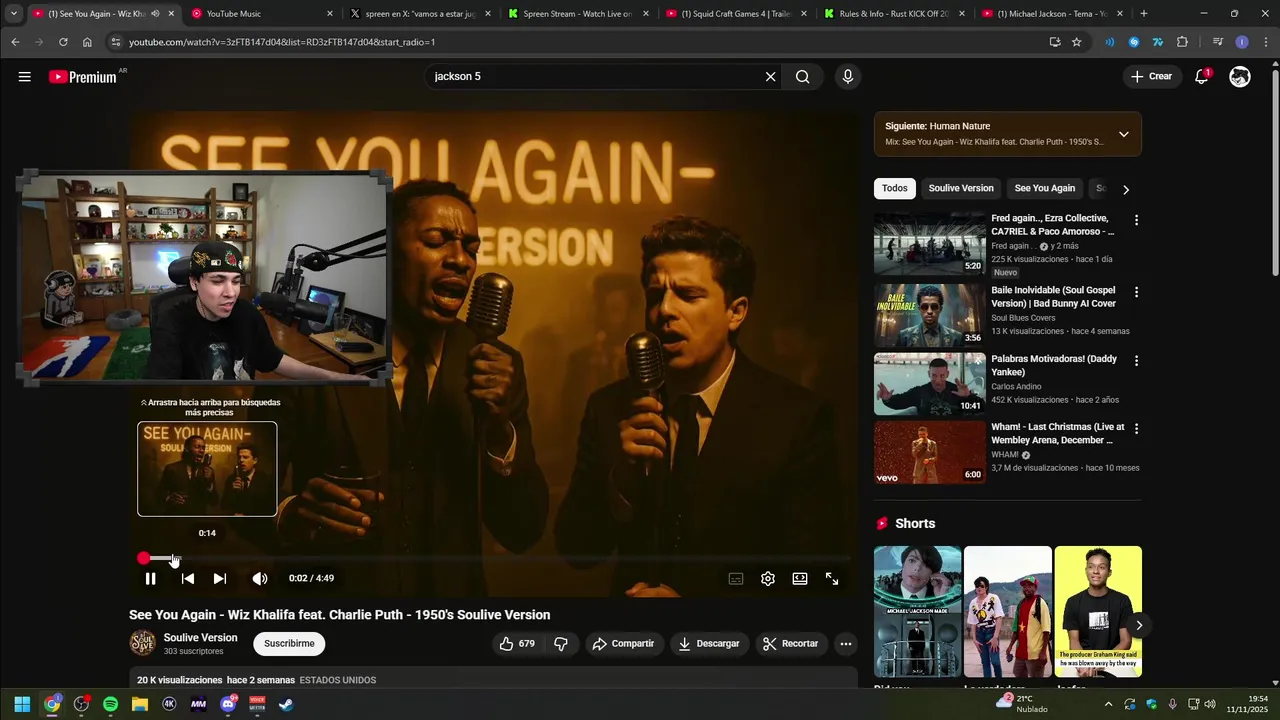This screenshot has height=720, width=1280.
Task: Open the player settings gear
Action: pos(768,578)
